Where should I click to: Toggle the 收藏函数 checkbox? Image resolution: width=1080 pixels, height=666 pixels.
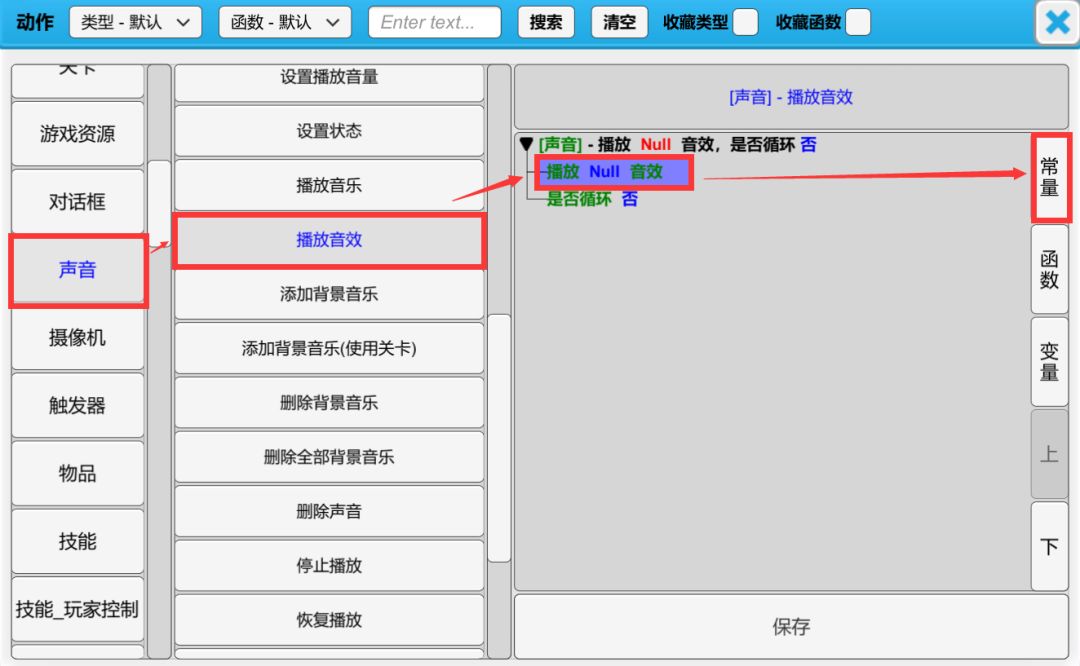pyautogui.click(x=857, y=22)
